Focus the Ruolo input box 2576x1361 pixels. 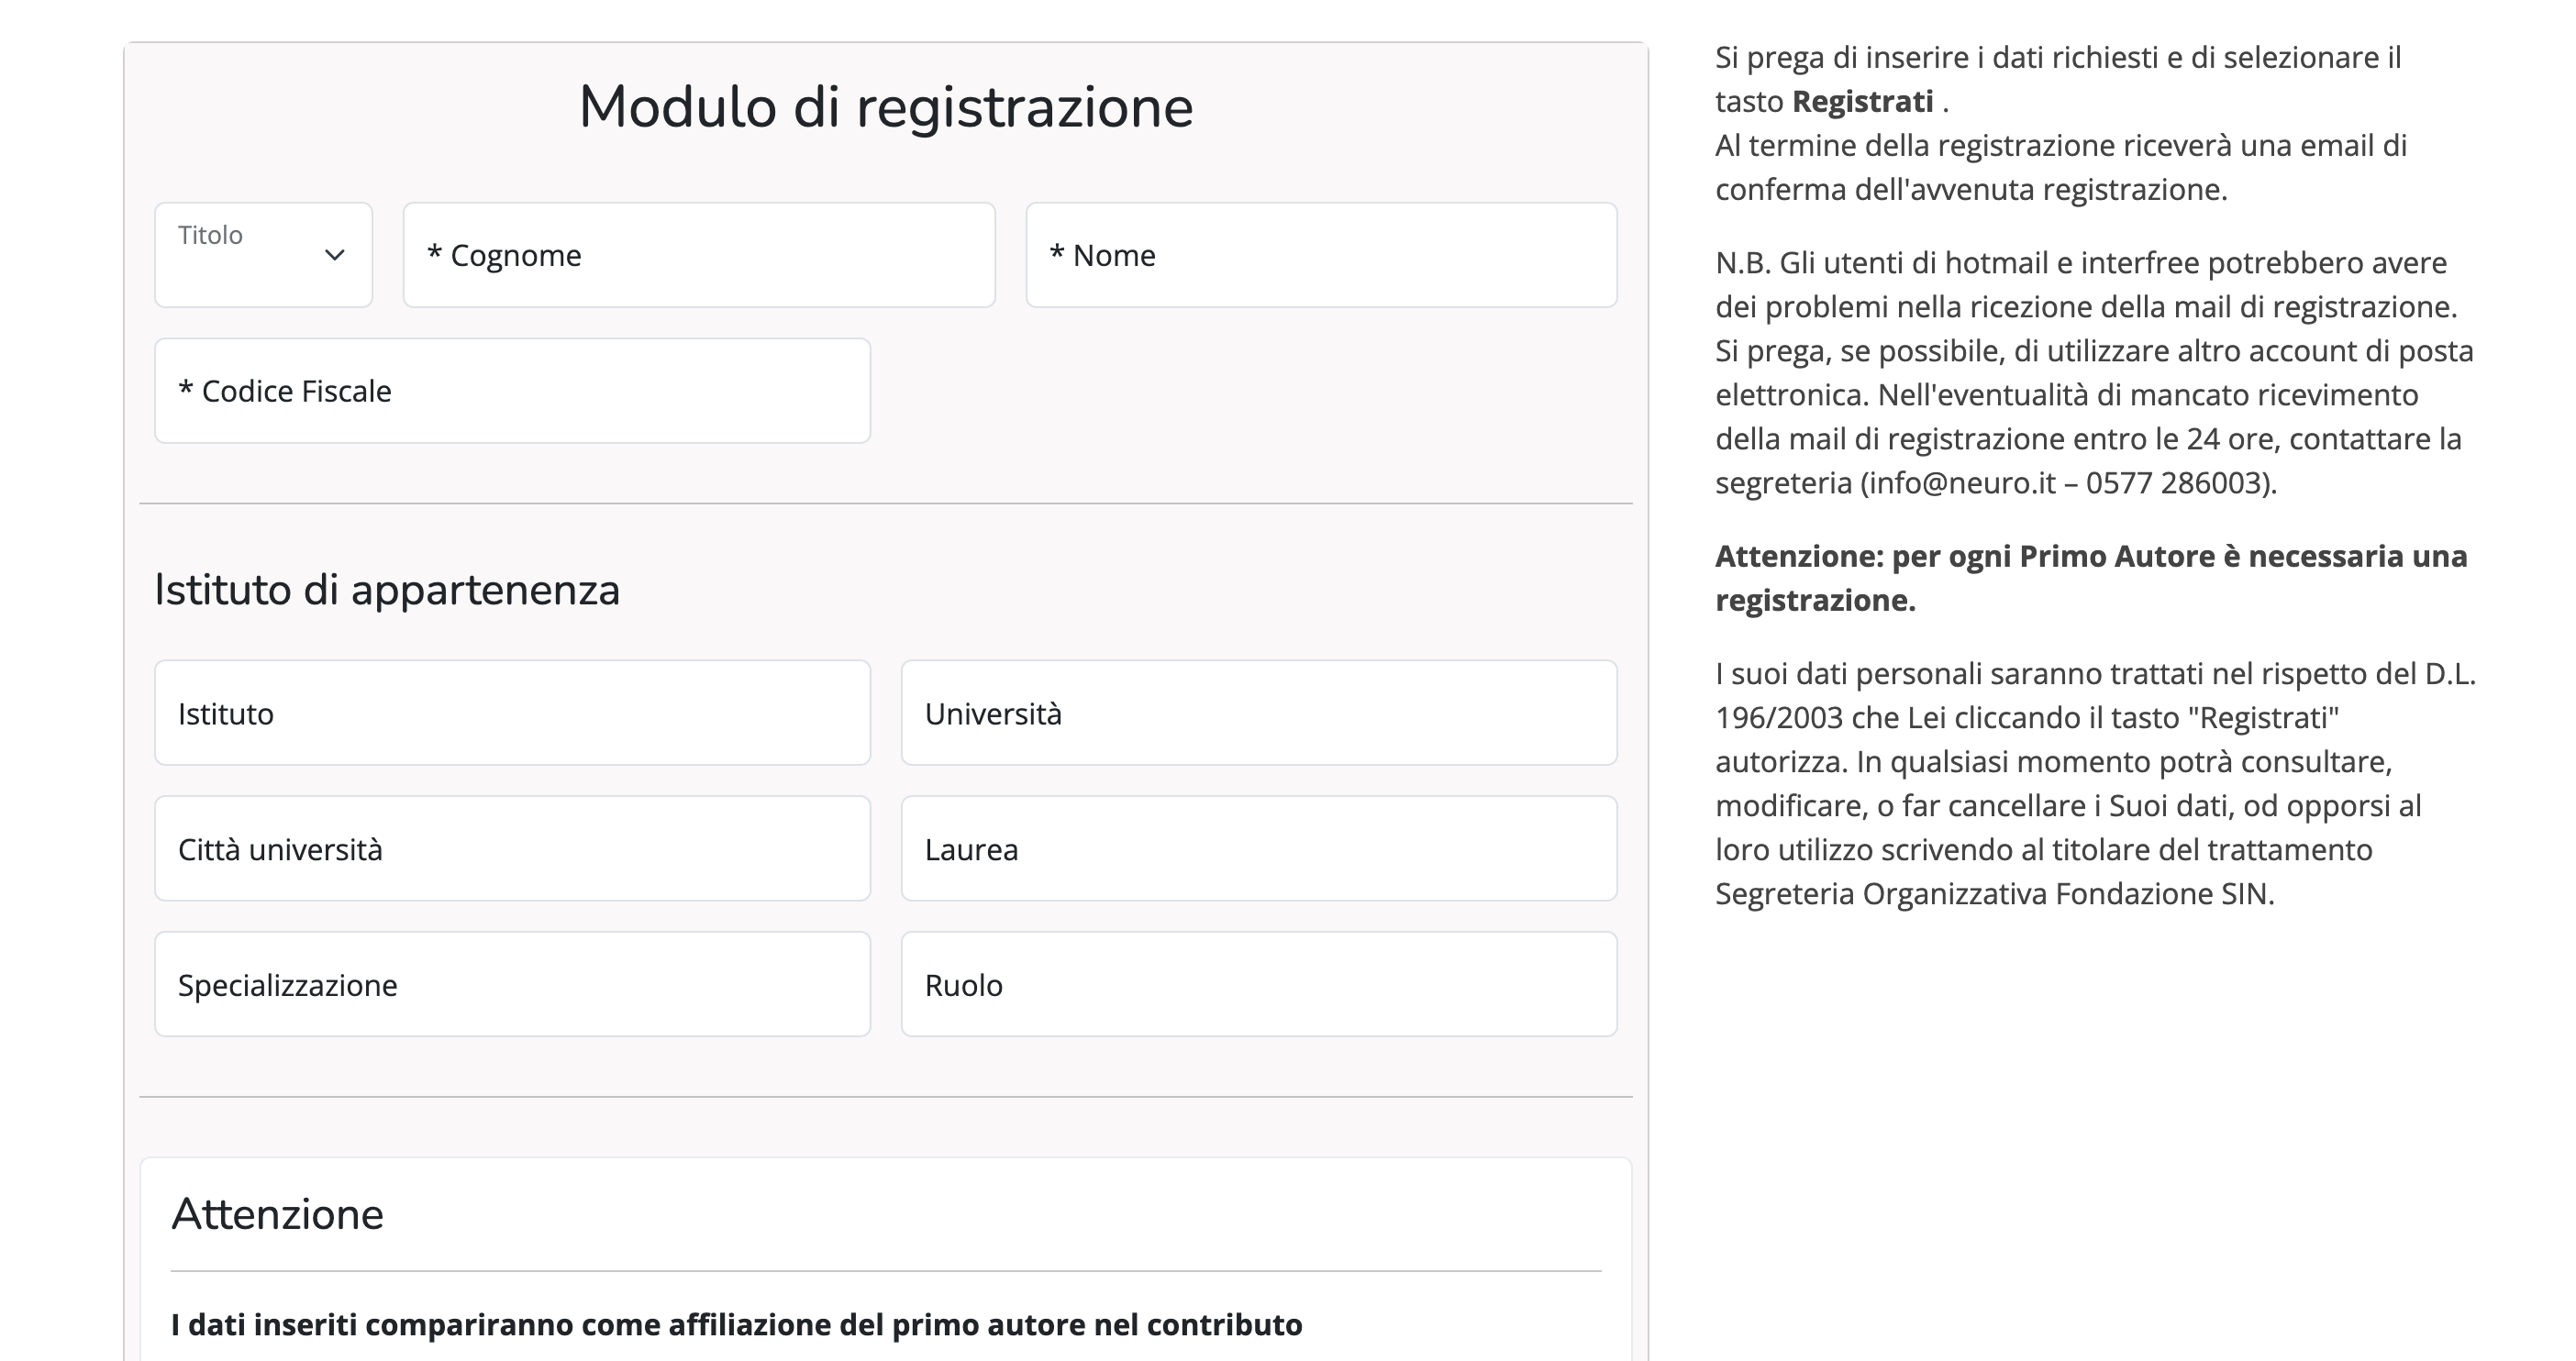[x=1258, y=985]
